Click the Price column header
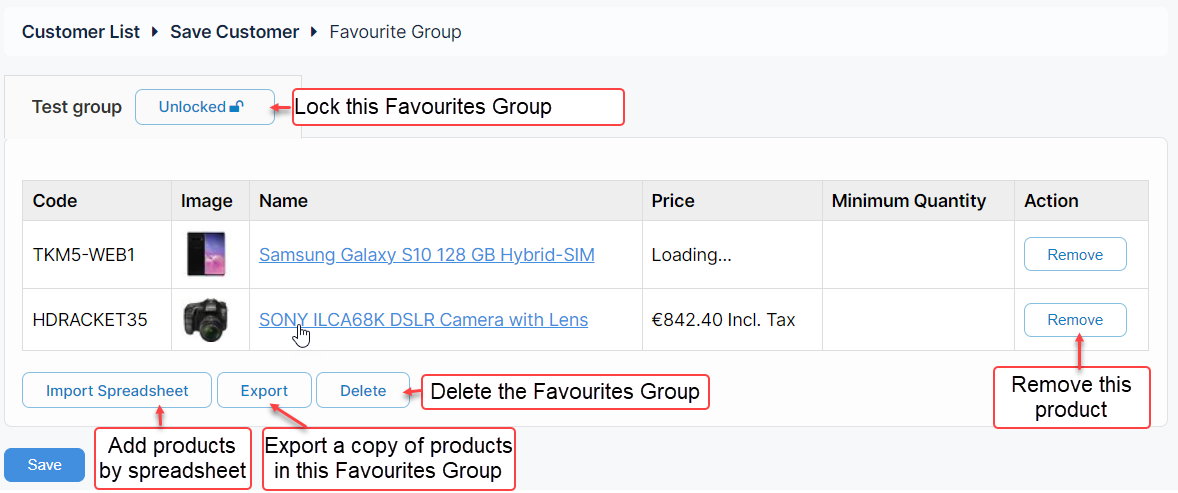1178x493 pixels. coord(673,201)
